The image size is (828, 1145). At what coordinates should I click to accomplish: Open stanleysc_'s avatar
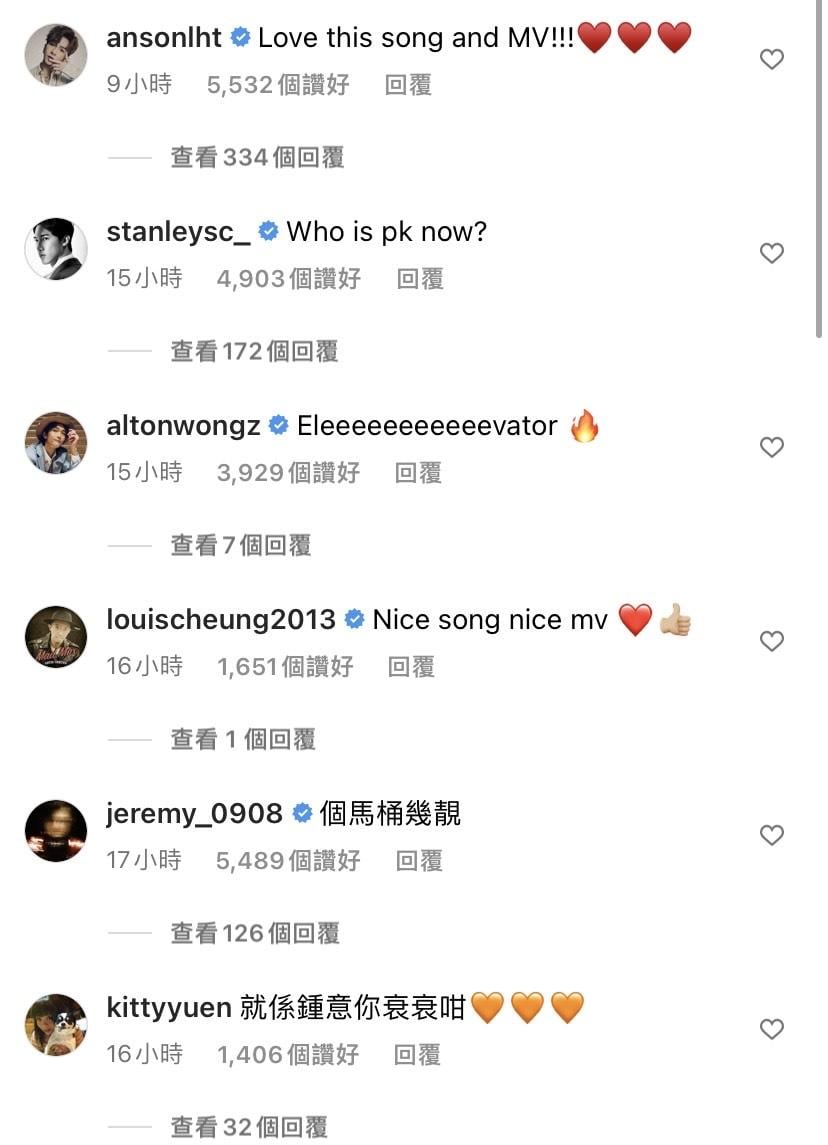(55, 249)
